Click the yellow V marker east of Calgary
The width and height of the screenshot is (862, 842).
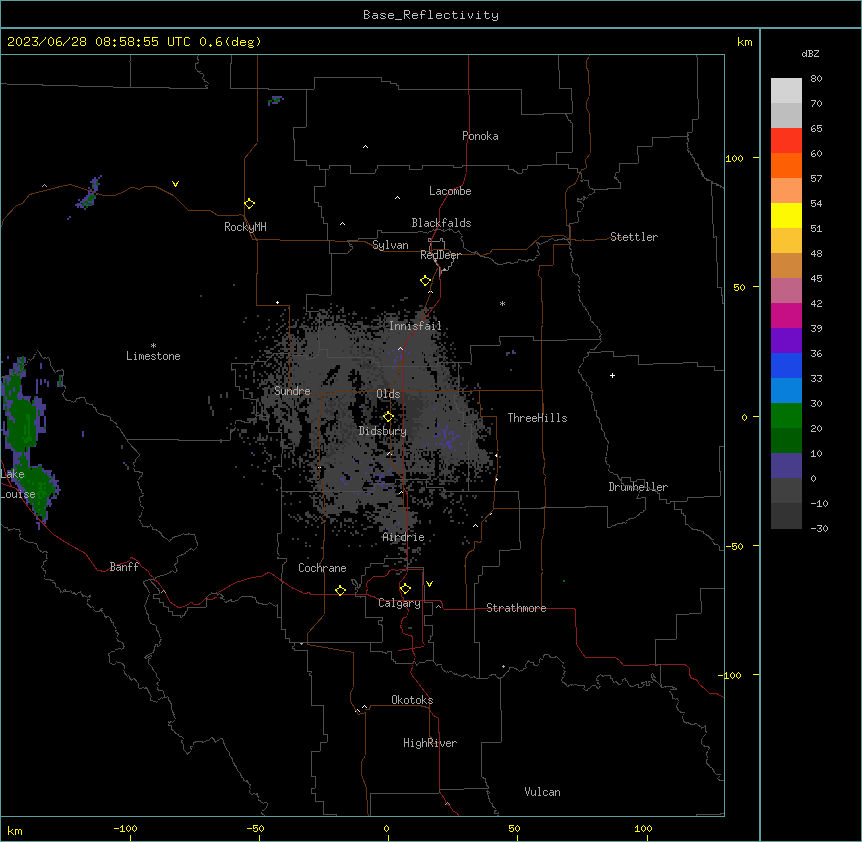pyautogui.click(x=429, y=584)
